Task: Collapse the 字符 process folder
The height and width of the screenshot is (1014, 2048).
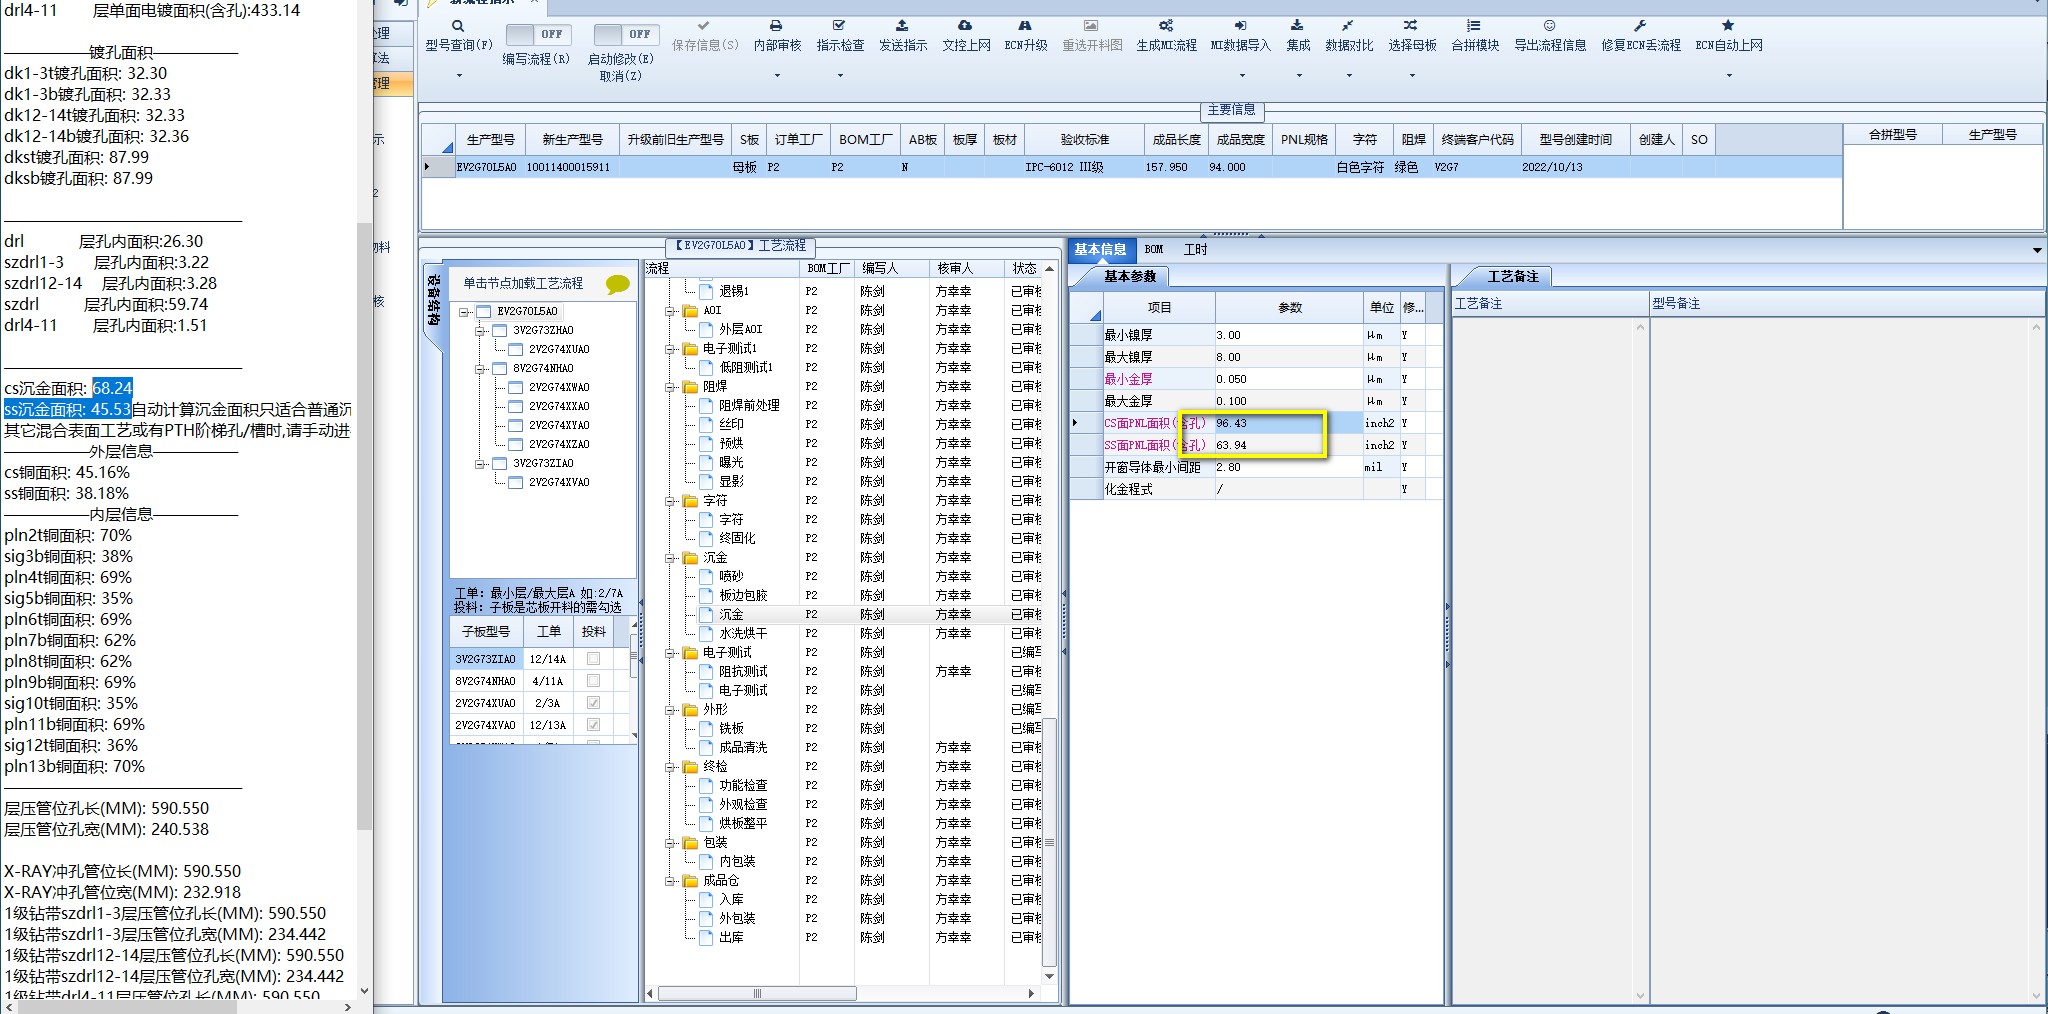Action: [x=671, y=501]
